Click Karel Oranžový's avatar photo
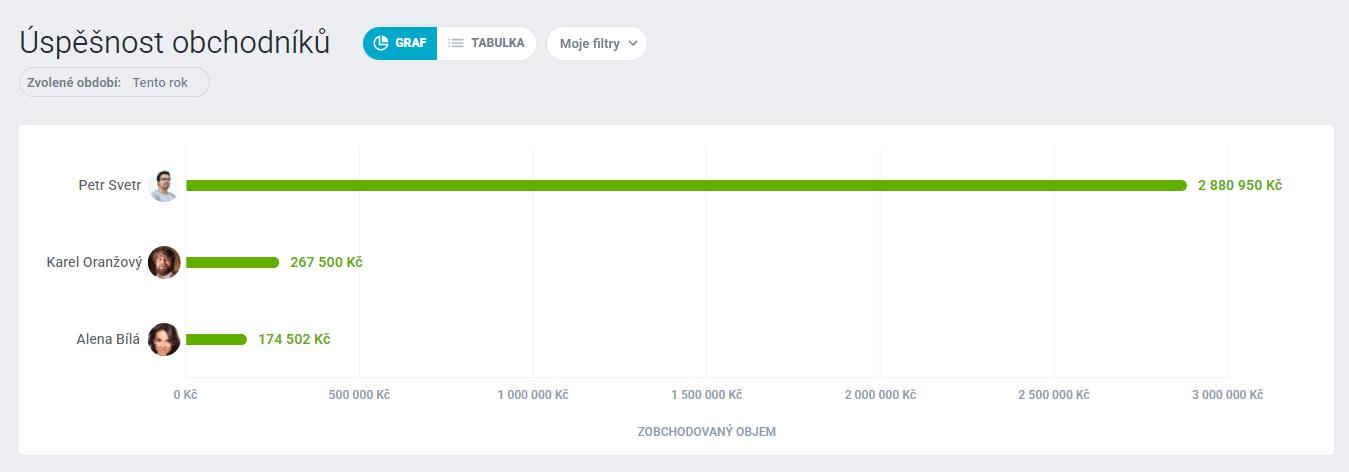Viewport: 1349px width, 472px height. pyautogui.click(x=164, y=262)
